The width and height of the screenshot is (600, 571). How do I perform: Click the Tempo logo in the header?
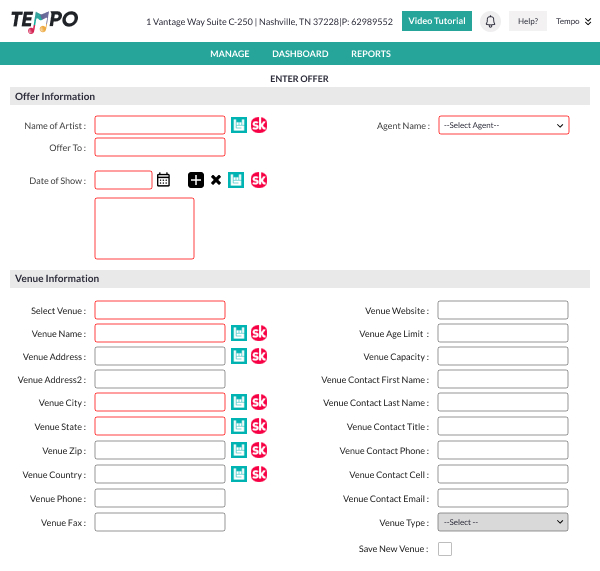pos(45,21)
